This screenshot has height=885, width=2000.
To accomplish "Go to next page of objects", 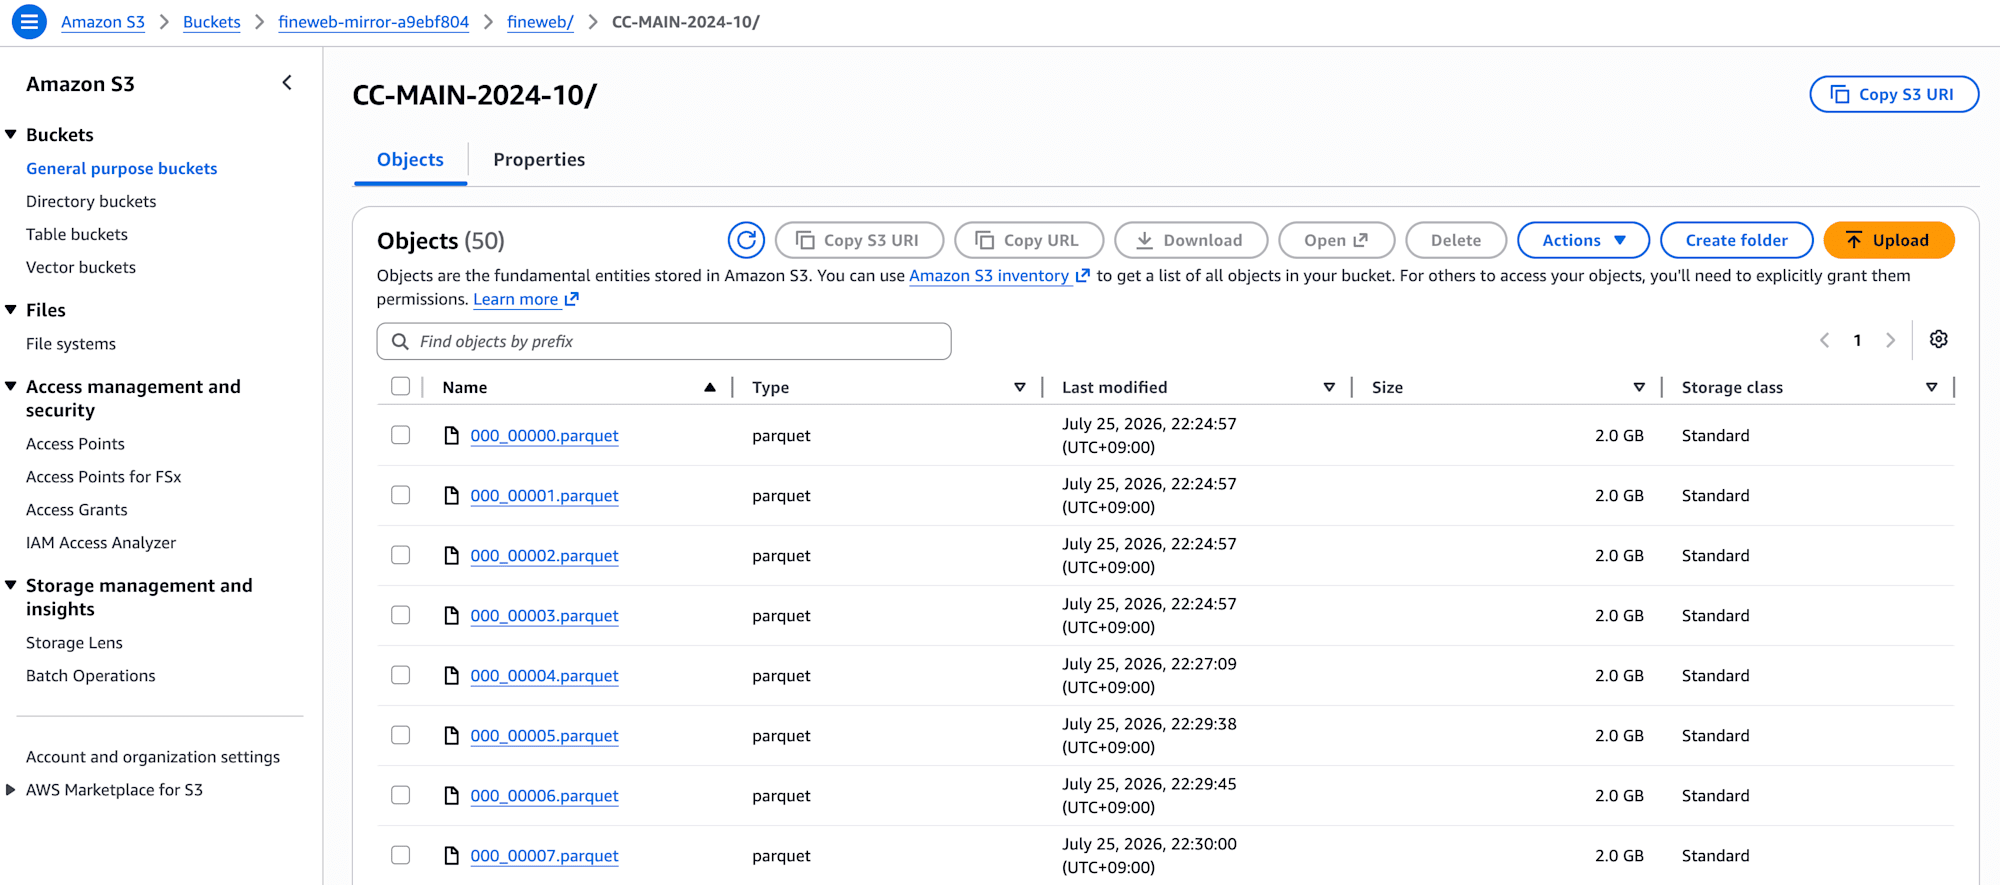I will pyautogui.click(x=1890, y=340).
